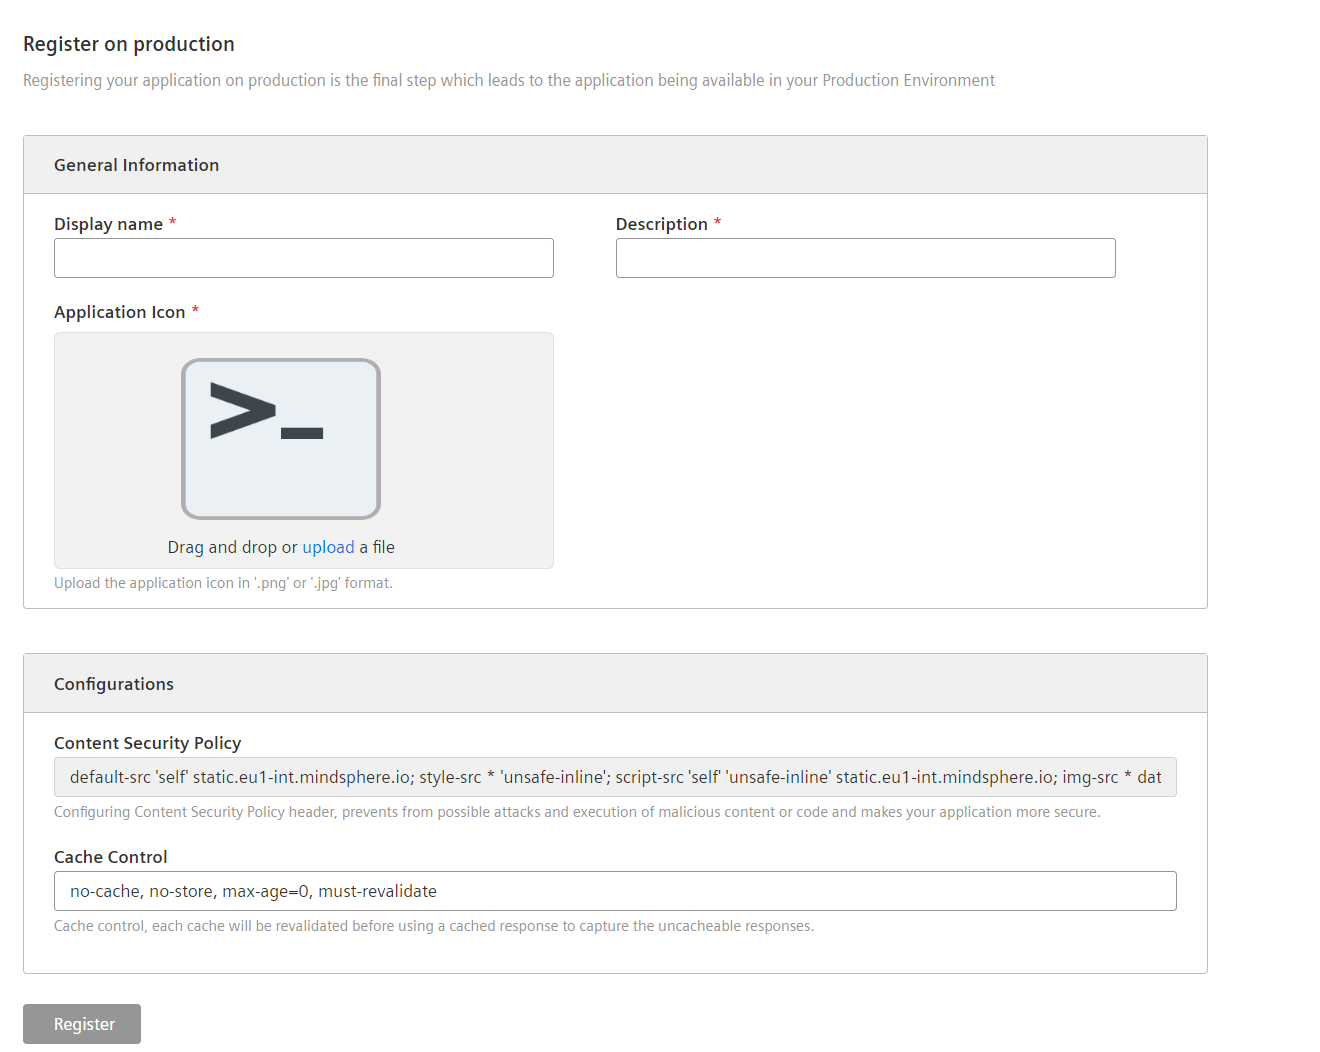This screenshot has width=1320, height=1052.
Task: Click the Configurations section header
Action: (114, 683)
